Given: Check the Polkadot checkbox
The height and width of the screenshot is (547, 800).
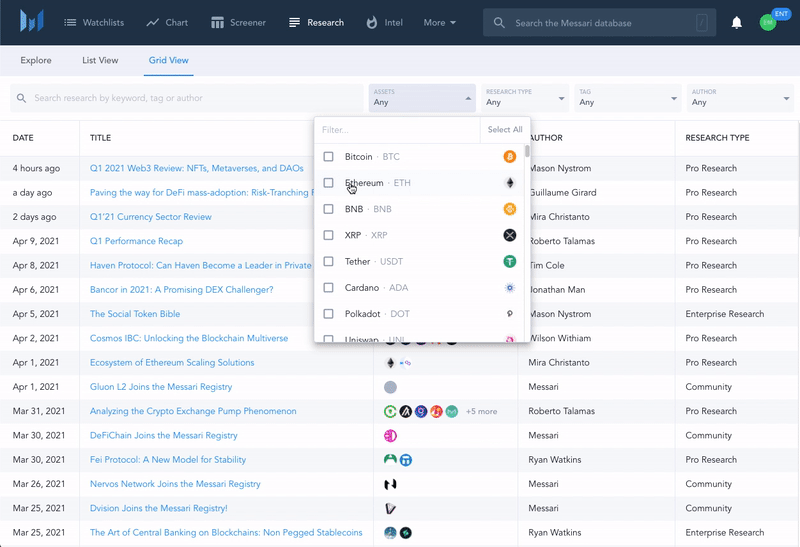Looking at the screenshot, I should (329, 314).
